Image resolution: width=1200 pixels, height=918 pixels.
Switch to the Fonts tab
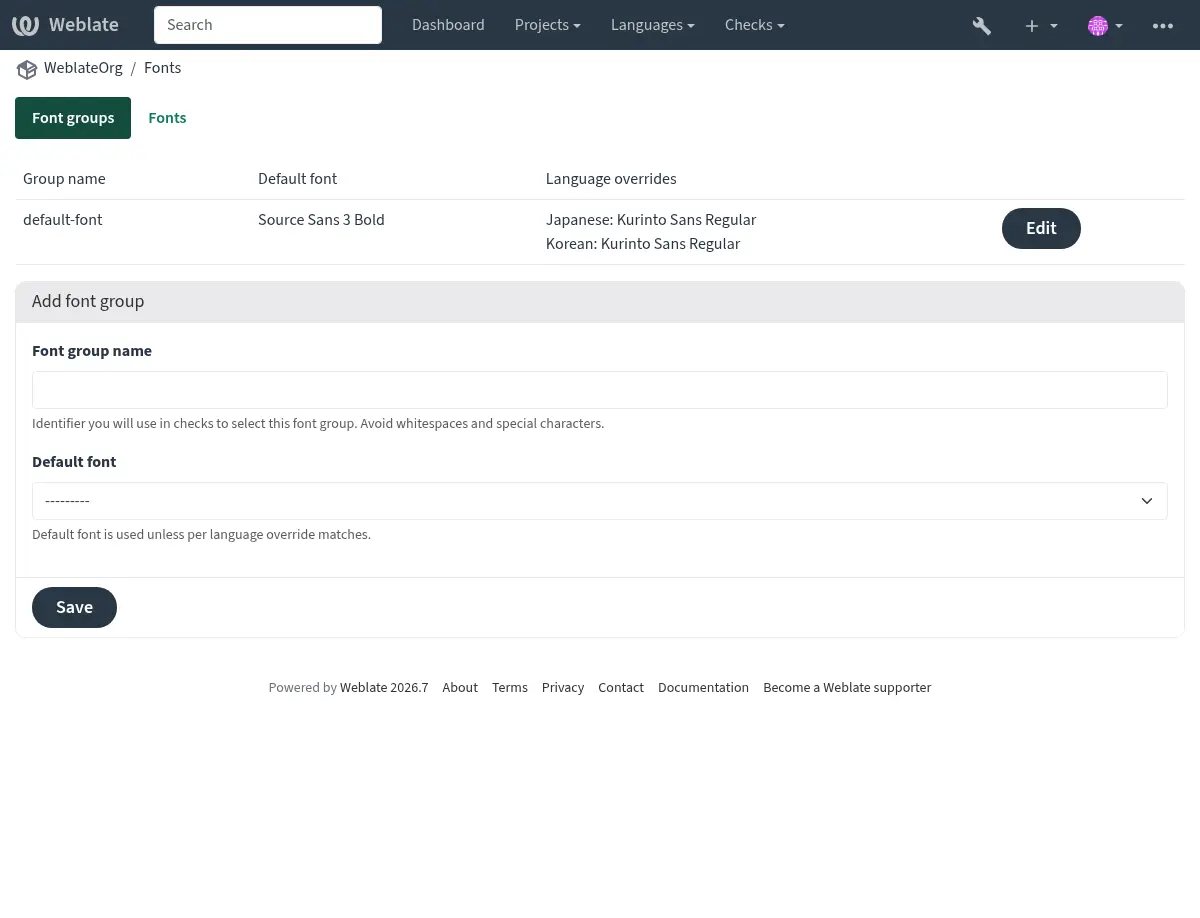pyautogui.click(x=167, y=118)
